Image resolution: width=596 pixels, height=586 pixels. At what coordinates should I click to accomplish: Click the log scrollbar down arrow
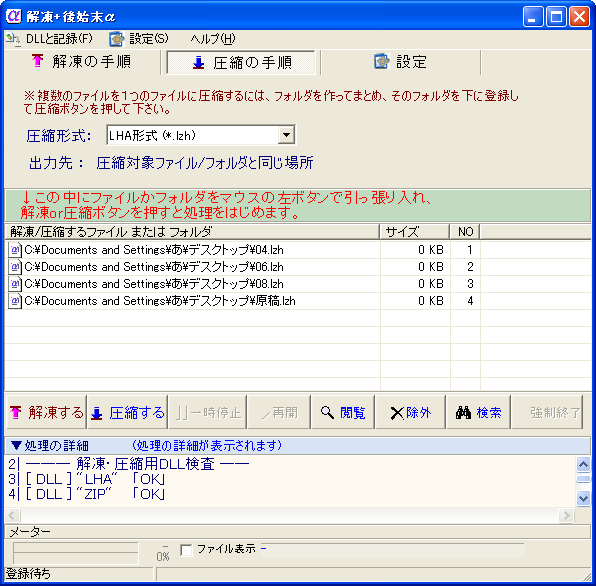click(x=583, y=498)
